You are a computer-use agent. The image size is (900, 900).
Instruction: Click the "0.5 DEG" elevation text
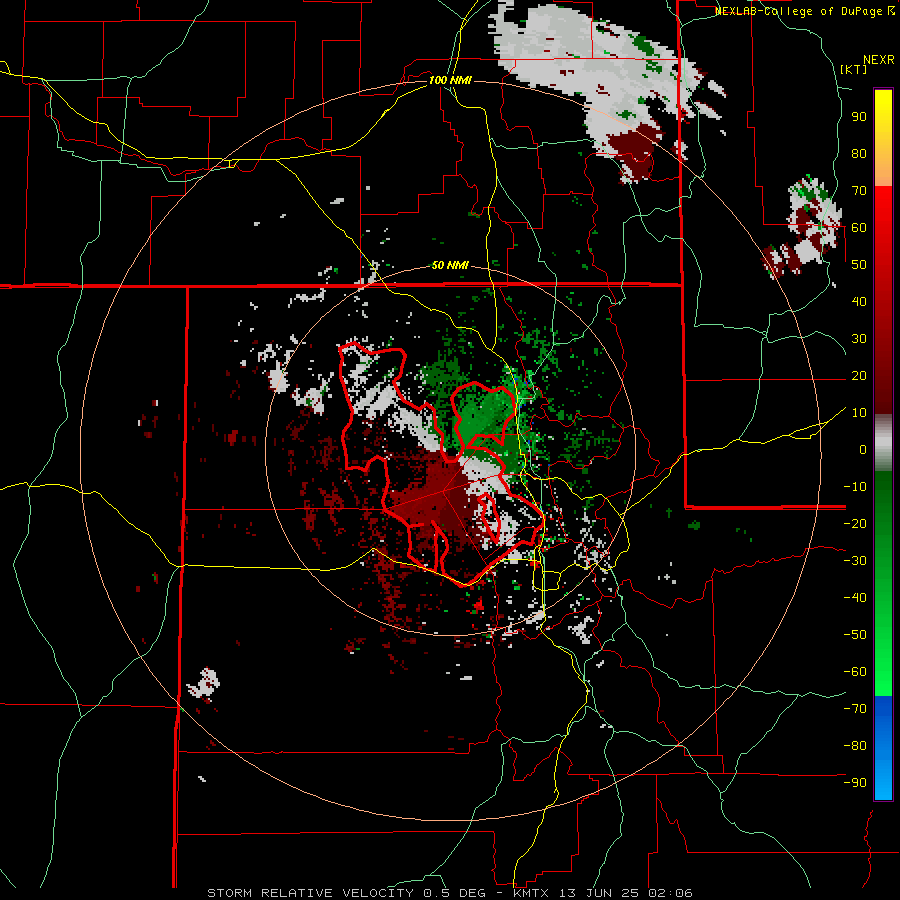pyautogui.click(x=453, y=893)
